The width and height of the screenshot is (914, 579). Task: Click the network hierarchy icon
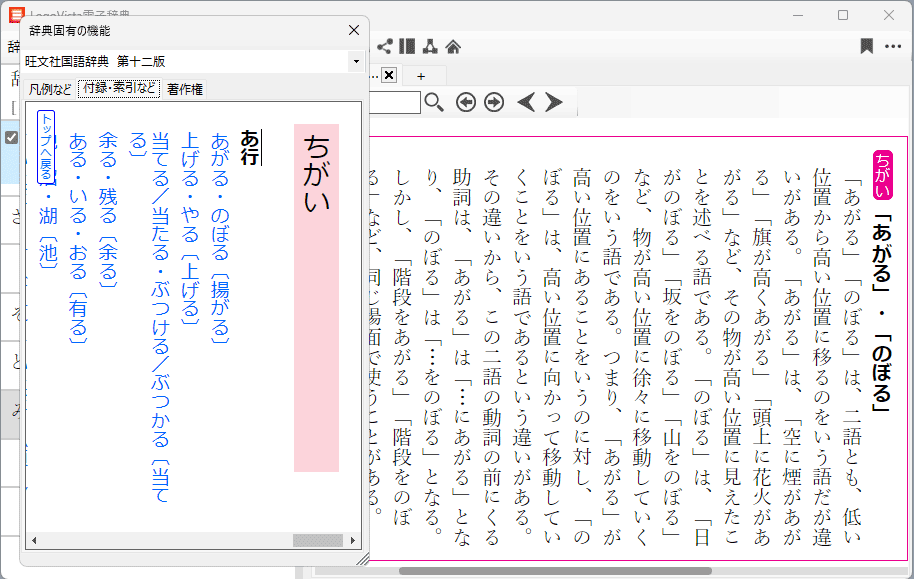point(430,46)
